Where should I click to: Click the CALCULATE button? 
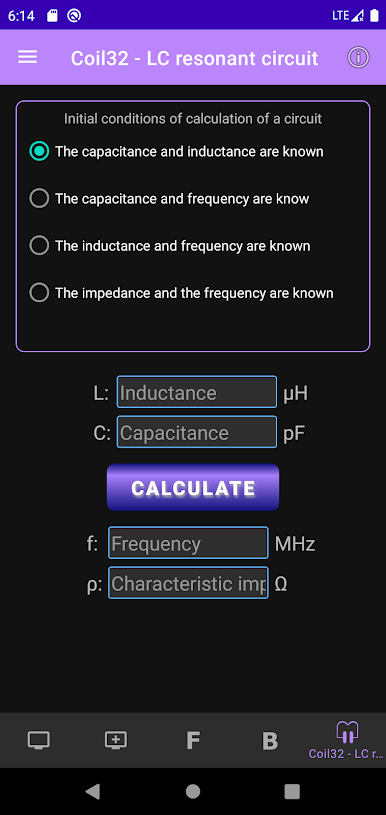tap(193, 487)
